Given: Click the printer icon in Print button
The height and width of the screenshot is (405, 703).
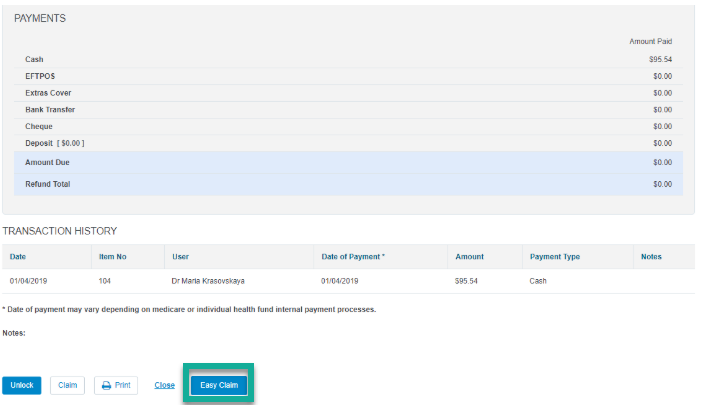Looking at the screenshot, I should [106, 386].
